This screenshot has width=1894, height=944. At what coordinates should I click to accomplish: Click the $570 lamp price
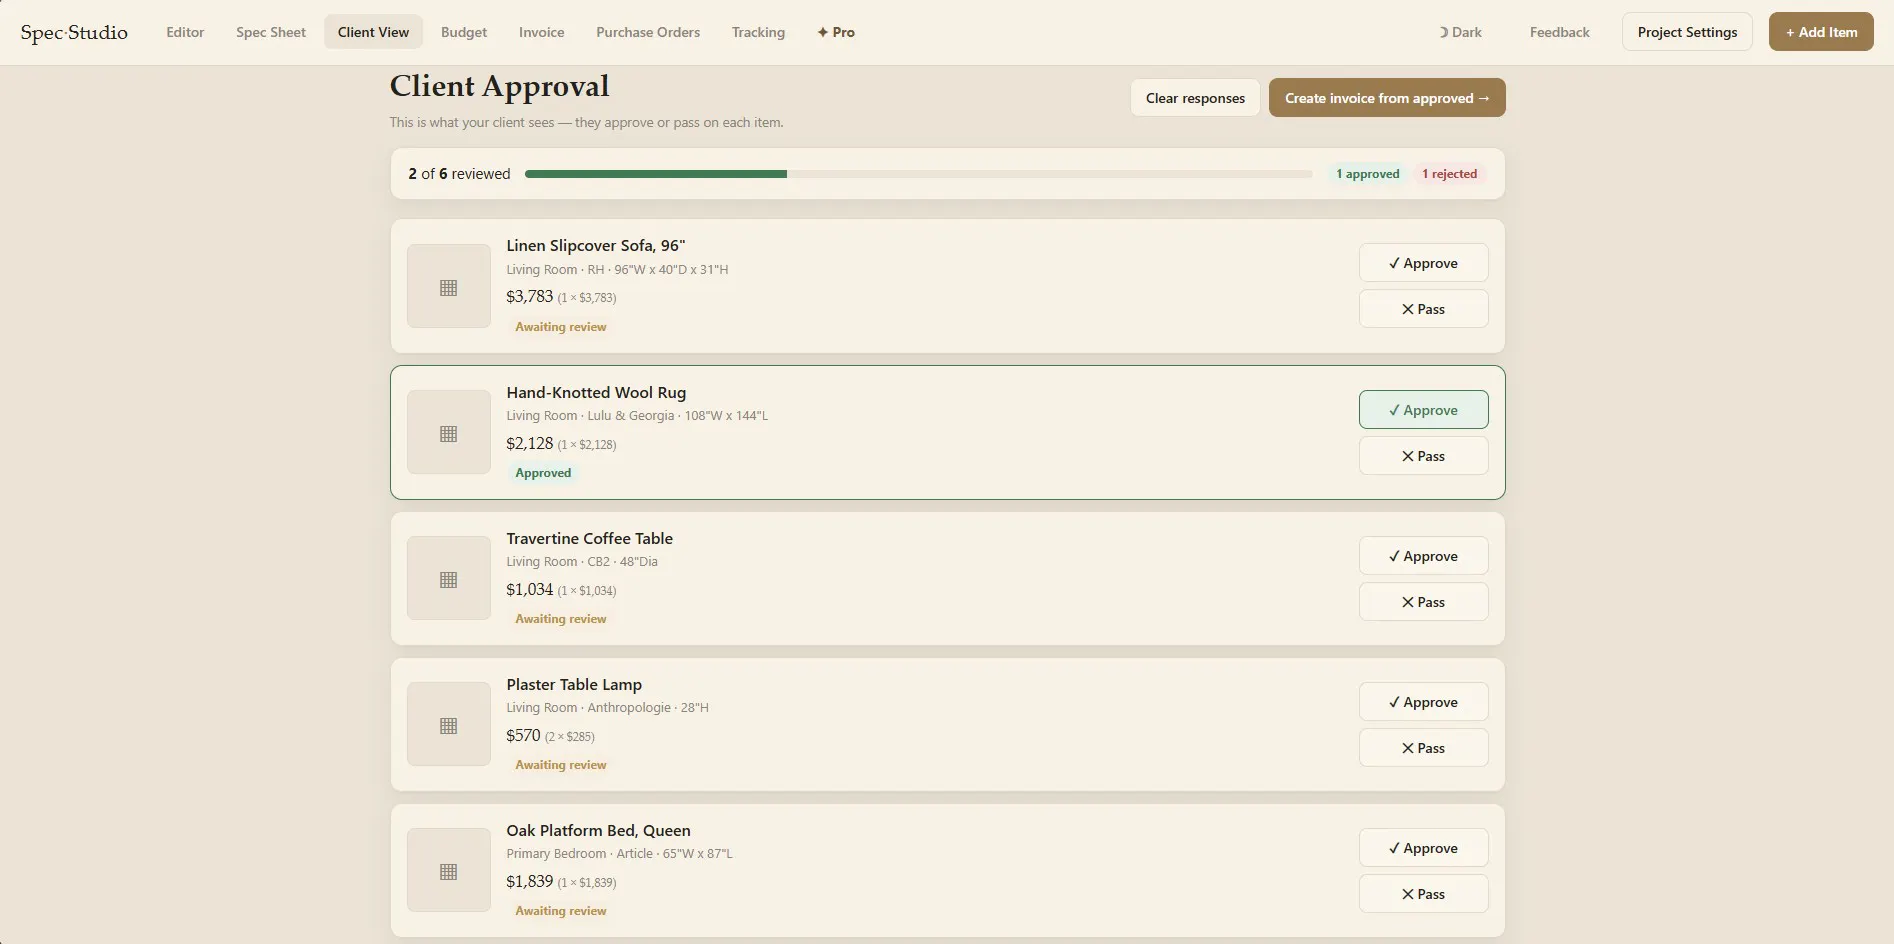[x=523, y=735]
